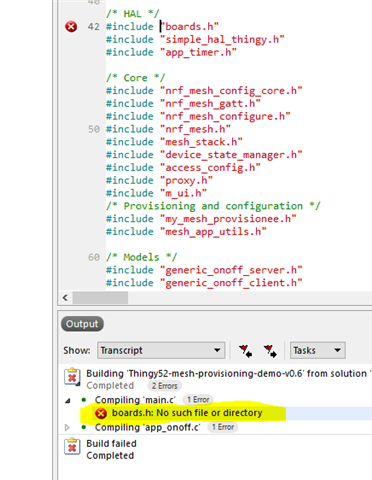Click the #include "mesh_stack.h" line

[x=174, y=142]
